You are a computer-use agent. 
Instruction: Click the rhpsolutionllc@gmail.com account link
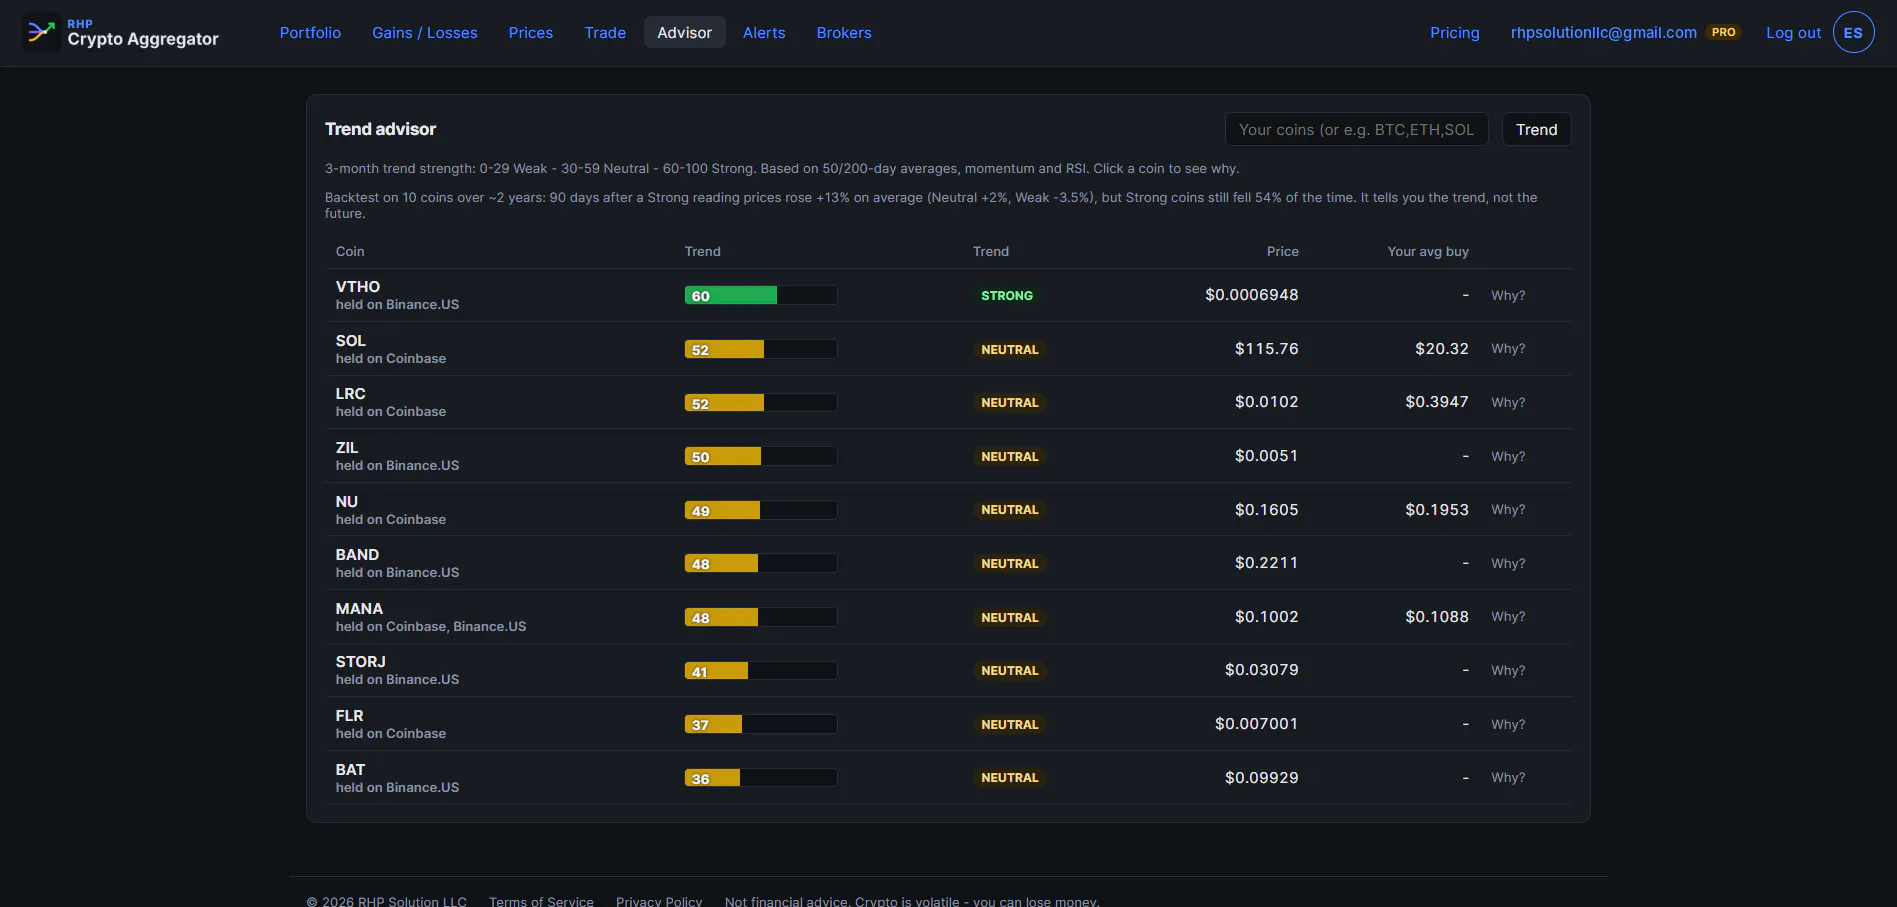point(1604,33)
